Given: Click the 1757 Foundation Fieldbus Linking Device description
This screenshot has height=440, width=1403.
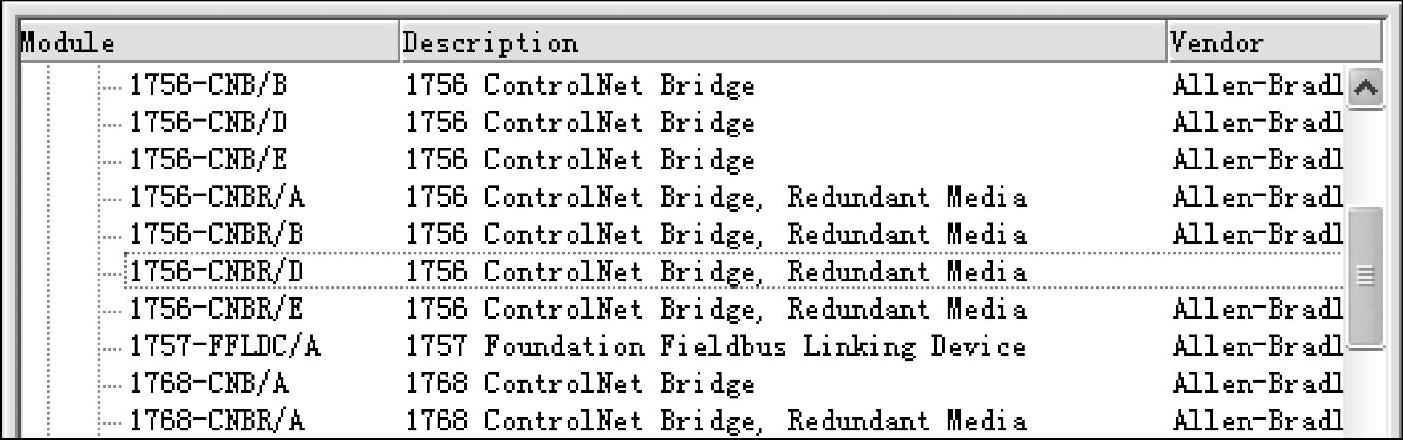Looking at the screenshot, I should pyautogui.click(x=716, y=347).
